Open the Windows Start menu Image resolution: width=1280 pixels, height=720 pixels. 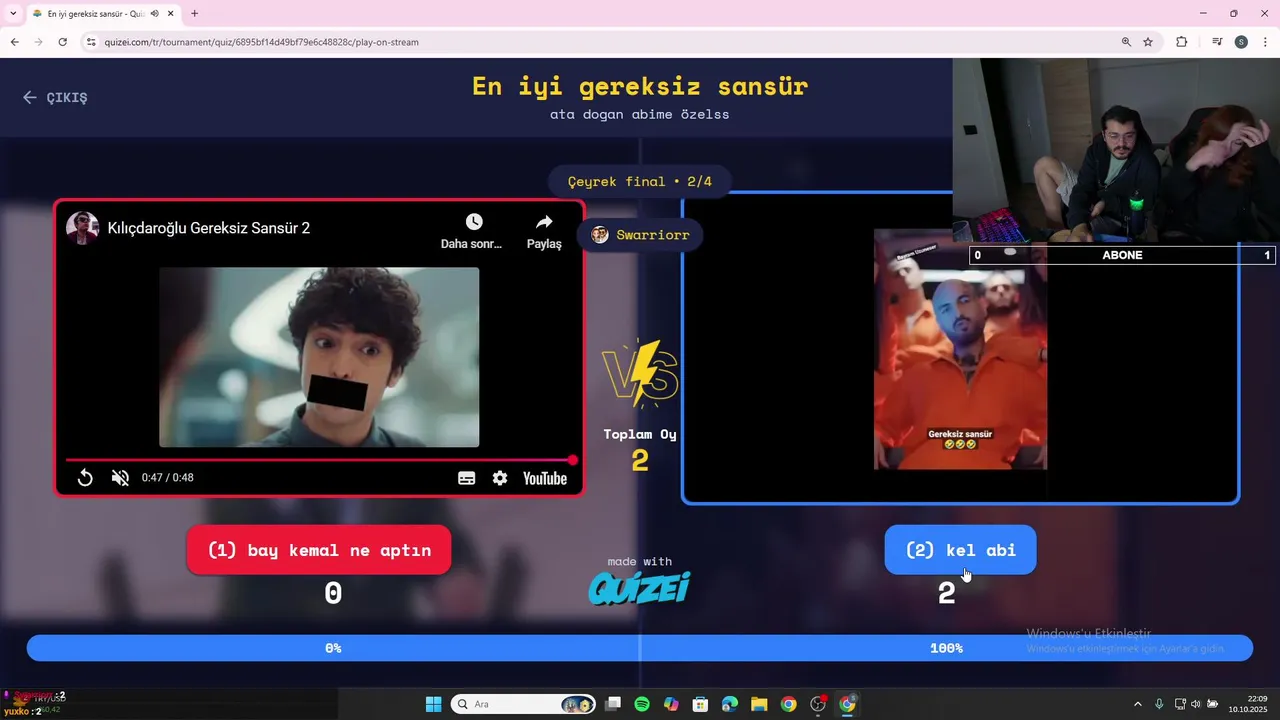(x=433, y=704)
